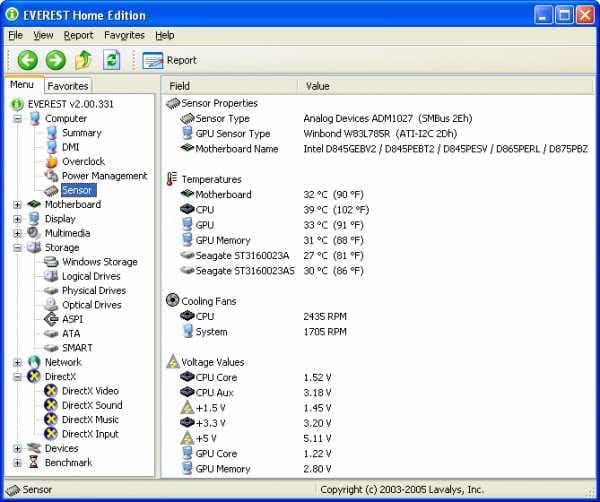Open the File menu

tap(15, 35)
